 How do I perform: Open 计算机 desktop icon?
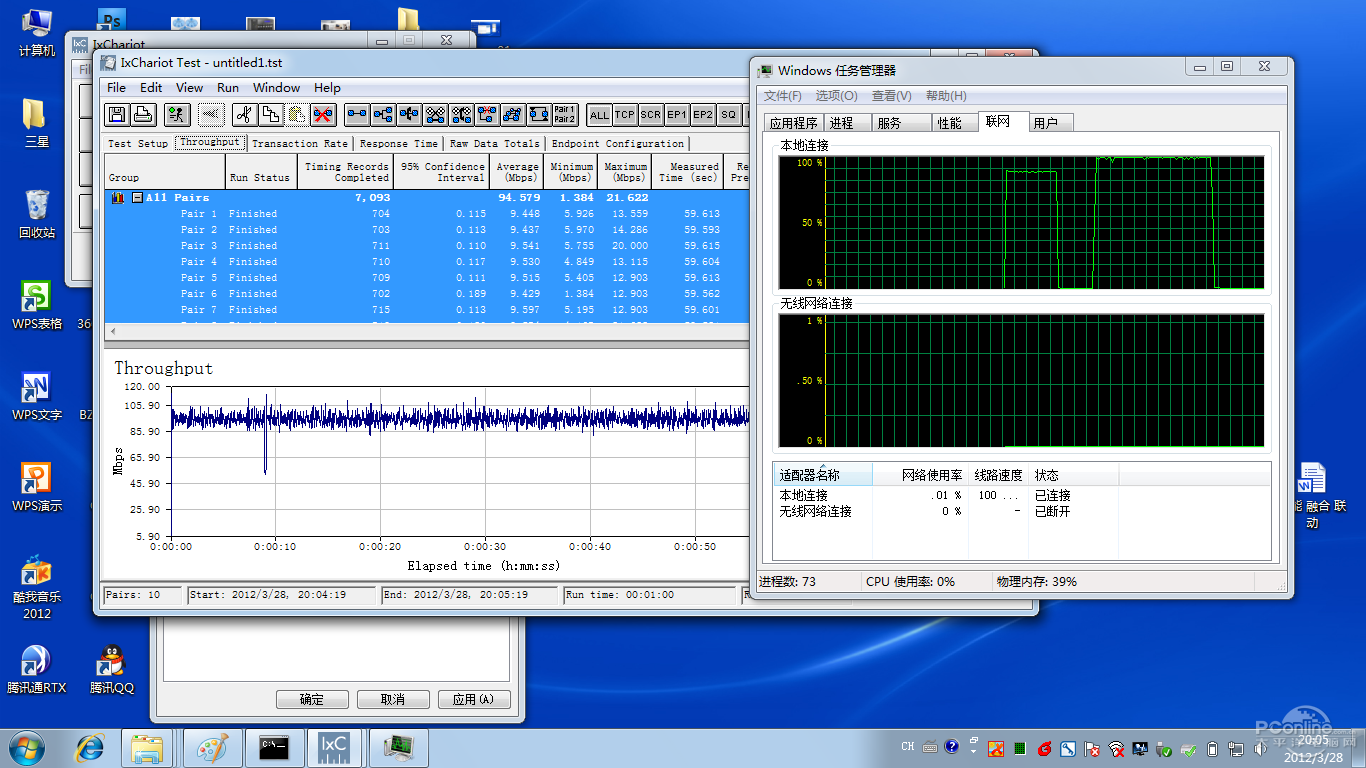[37, 32]
